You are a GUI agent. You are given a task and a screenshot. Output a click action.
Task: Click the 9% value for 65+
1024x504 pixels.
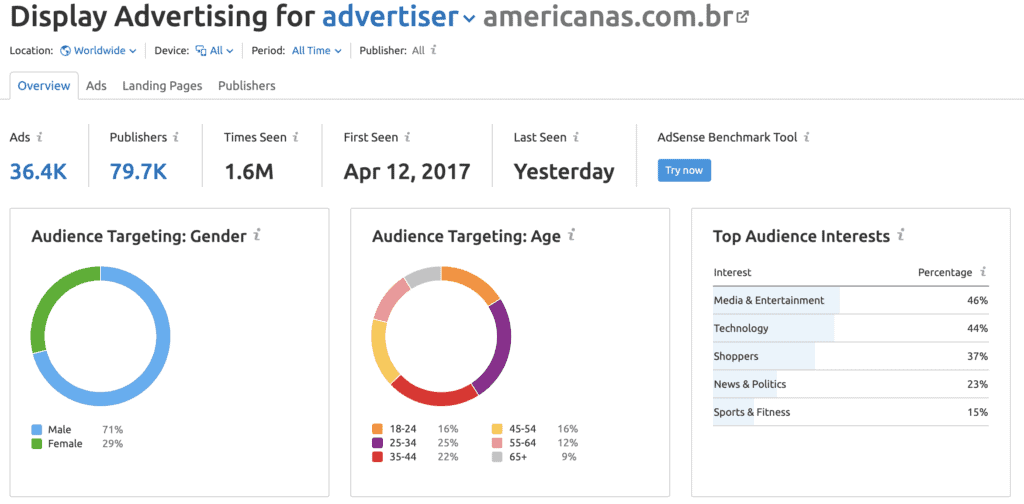(x=569, y=457)
